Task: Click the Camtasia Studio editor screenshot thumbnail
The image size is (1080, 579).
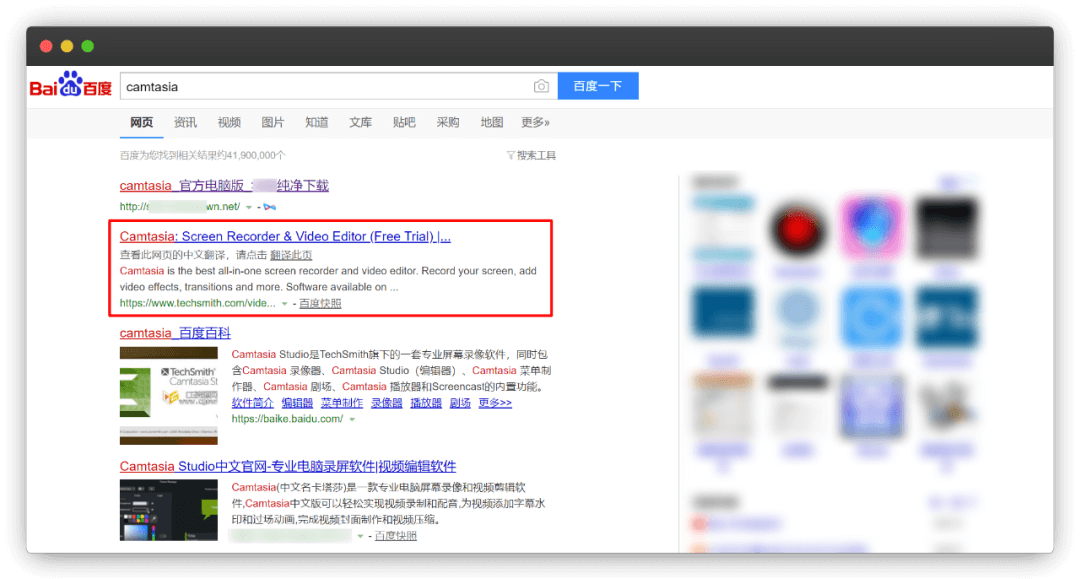Action: [169, 511]
